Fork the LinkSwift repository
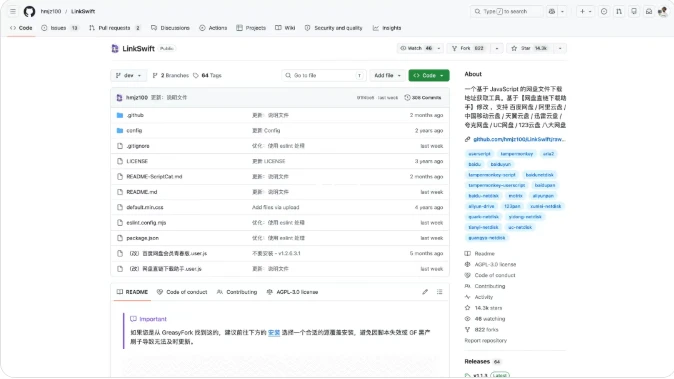 pos(468,48)
